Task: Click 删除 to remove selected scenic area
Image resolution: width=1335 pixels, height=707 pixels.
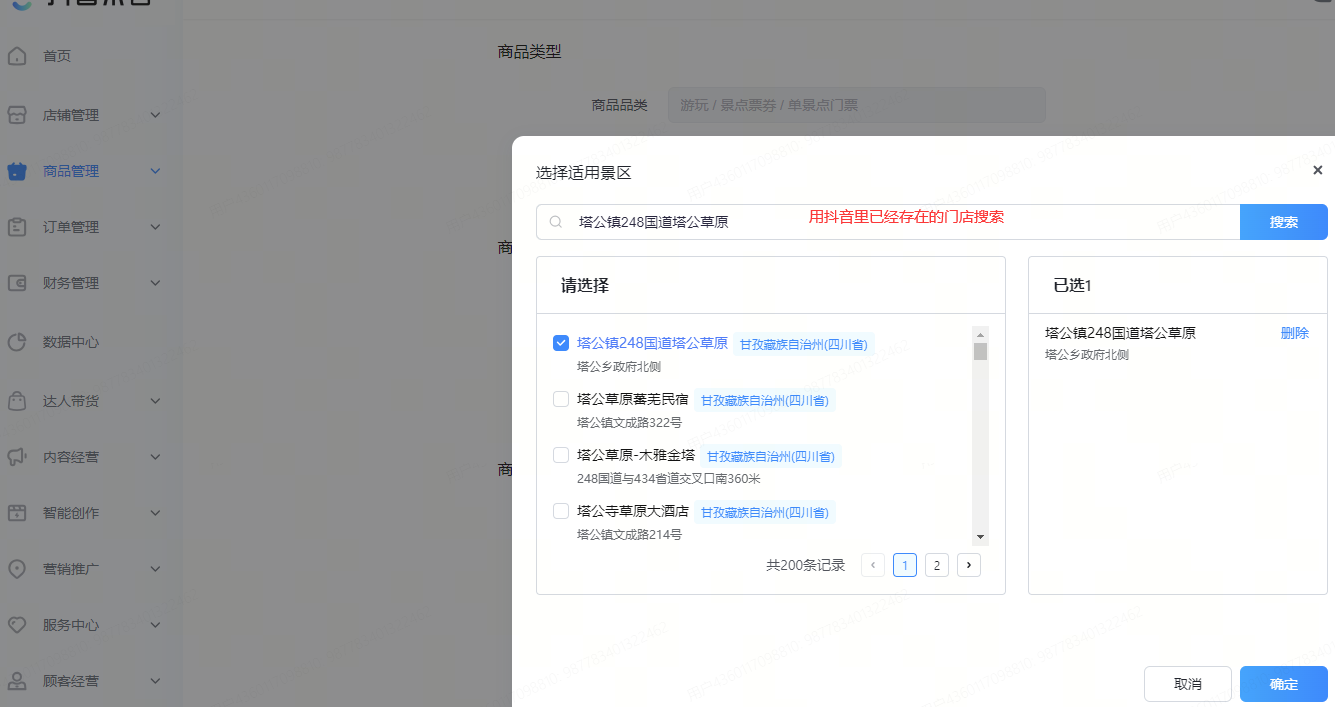Action: point(1294,333)
